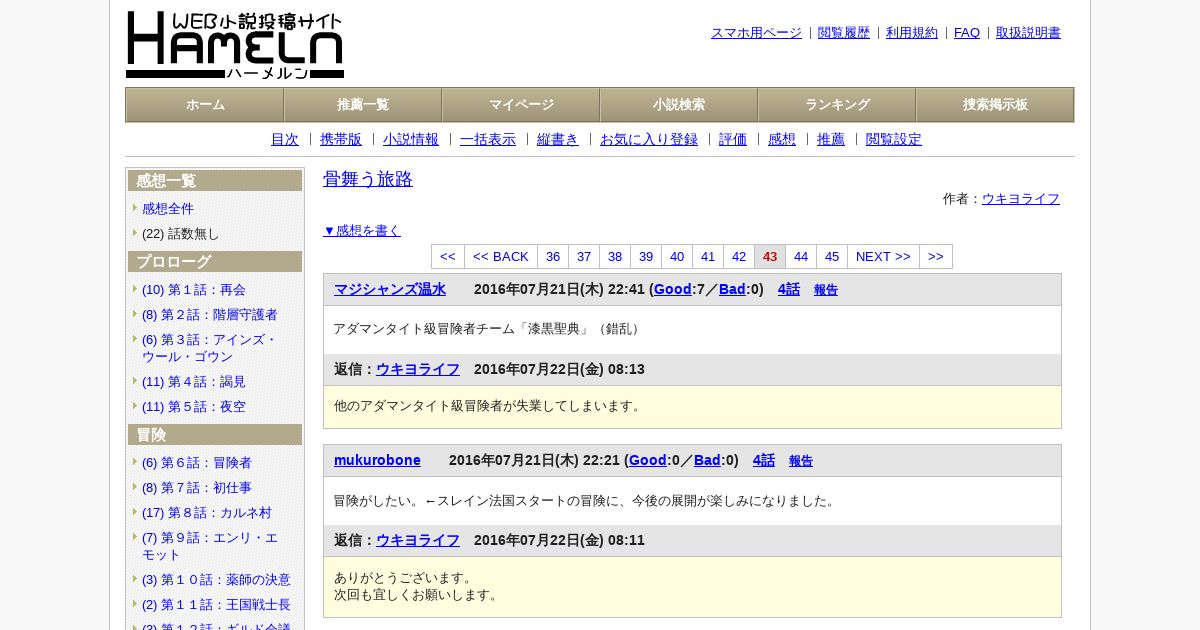Click the Hameln site logo
The width and height of the screenshot is (1200, 630).
235,45
